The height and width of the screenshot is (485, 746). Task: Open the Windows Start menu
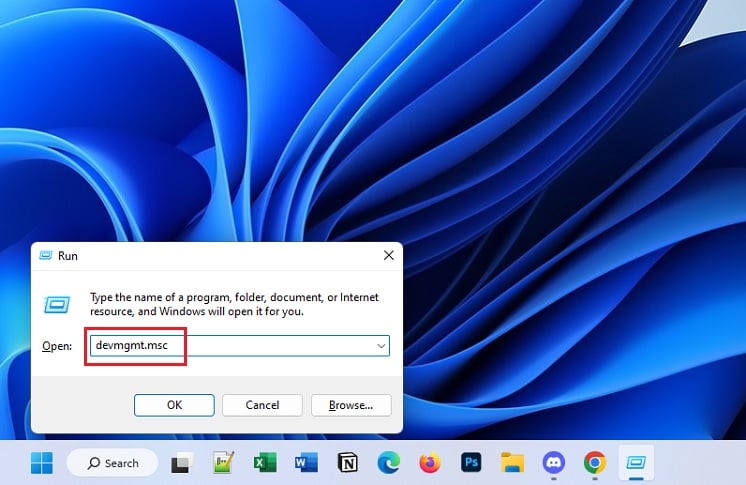(42, 463)
